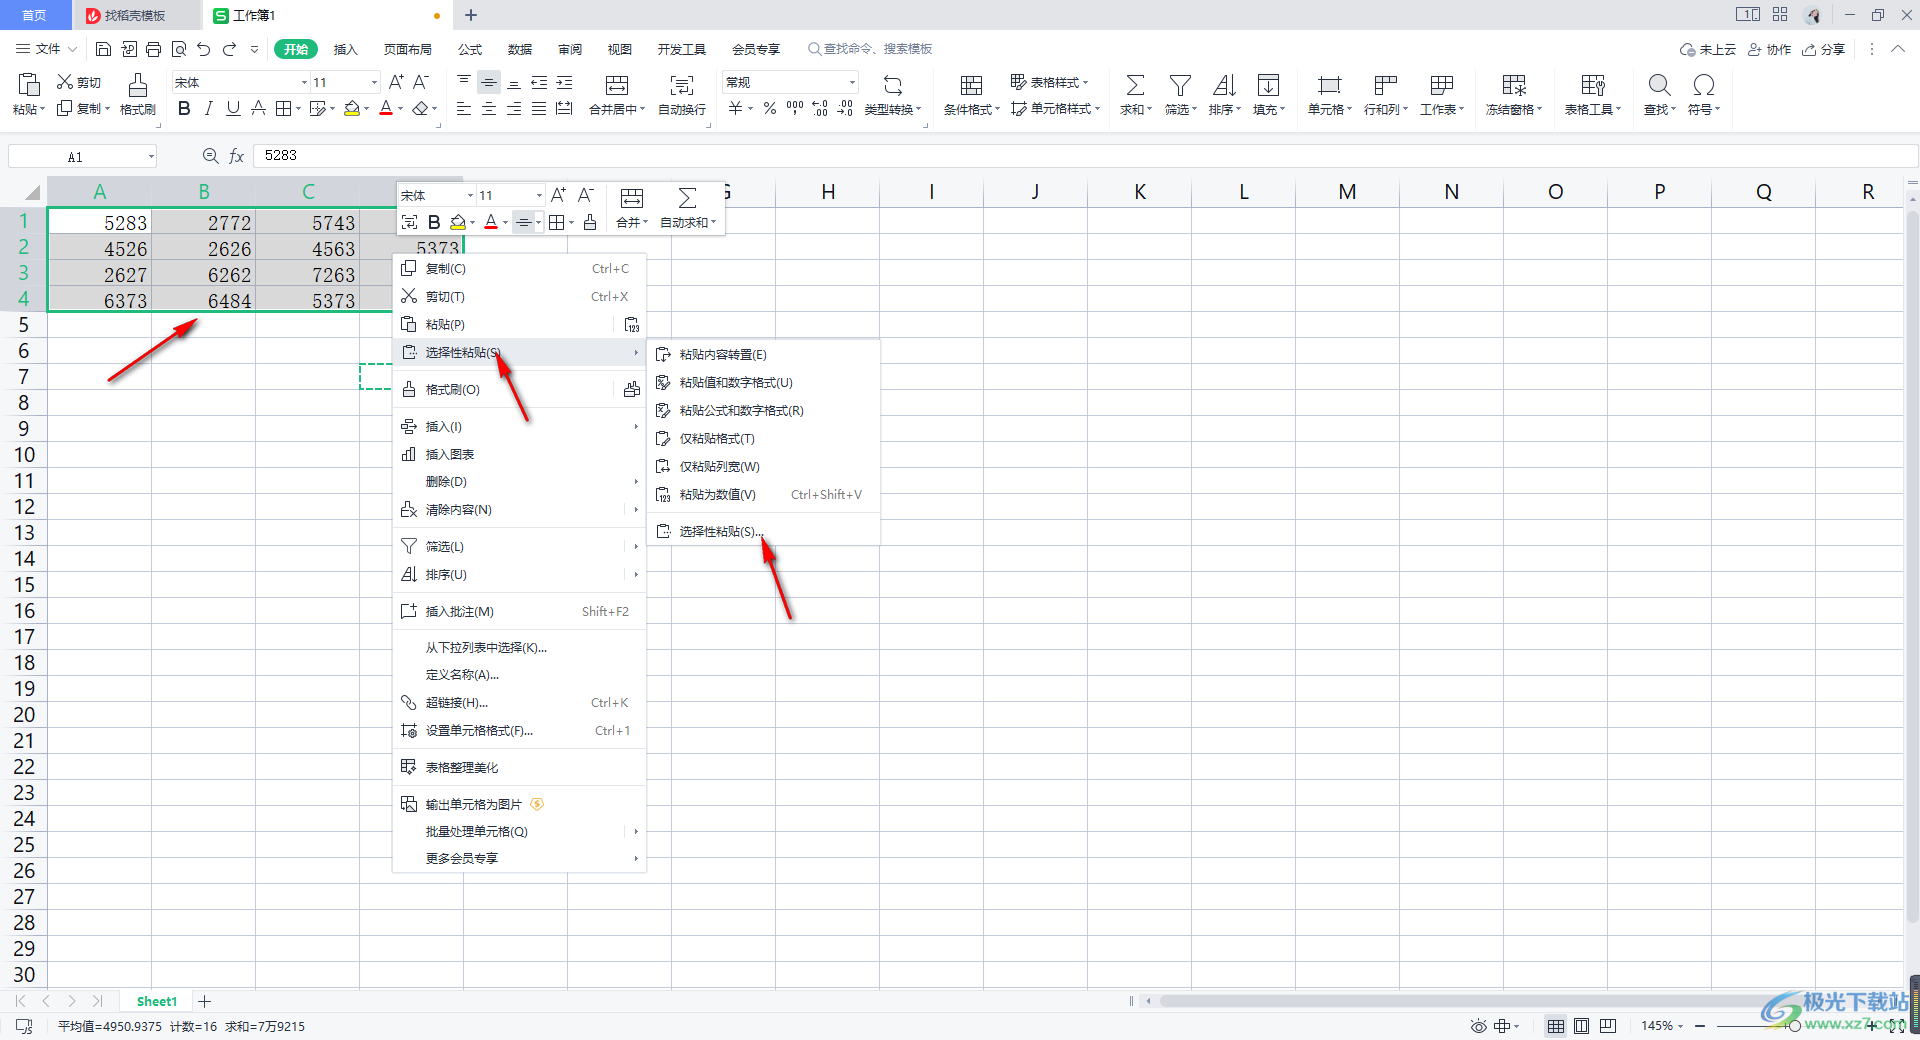The height and width of the screenshot is (1040, 1920).
Task: Select 粘贴内容转置(E) in submenu
Action: [764, 355]
